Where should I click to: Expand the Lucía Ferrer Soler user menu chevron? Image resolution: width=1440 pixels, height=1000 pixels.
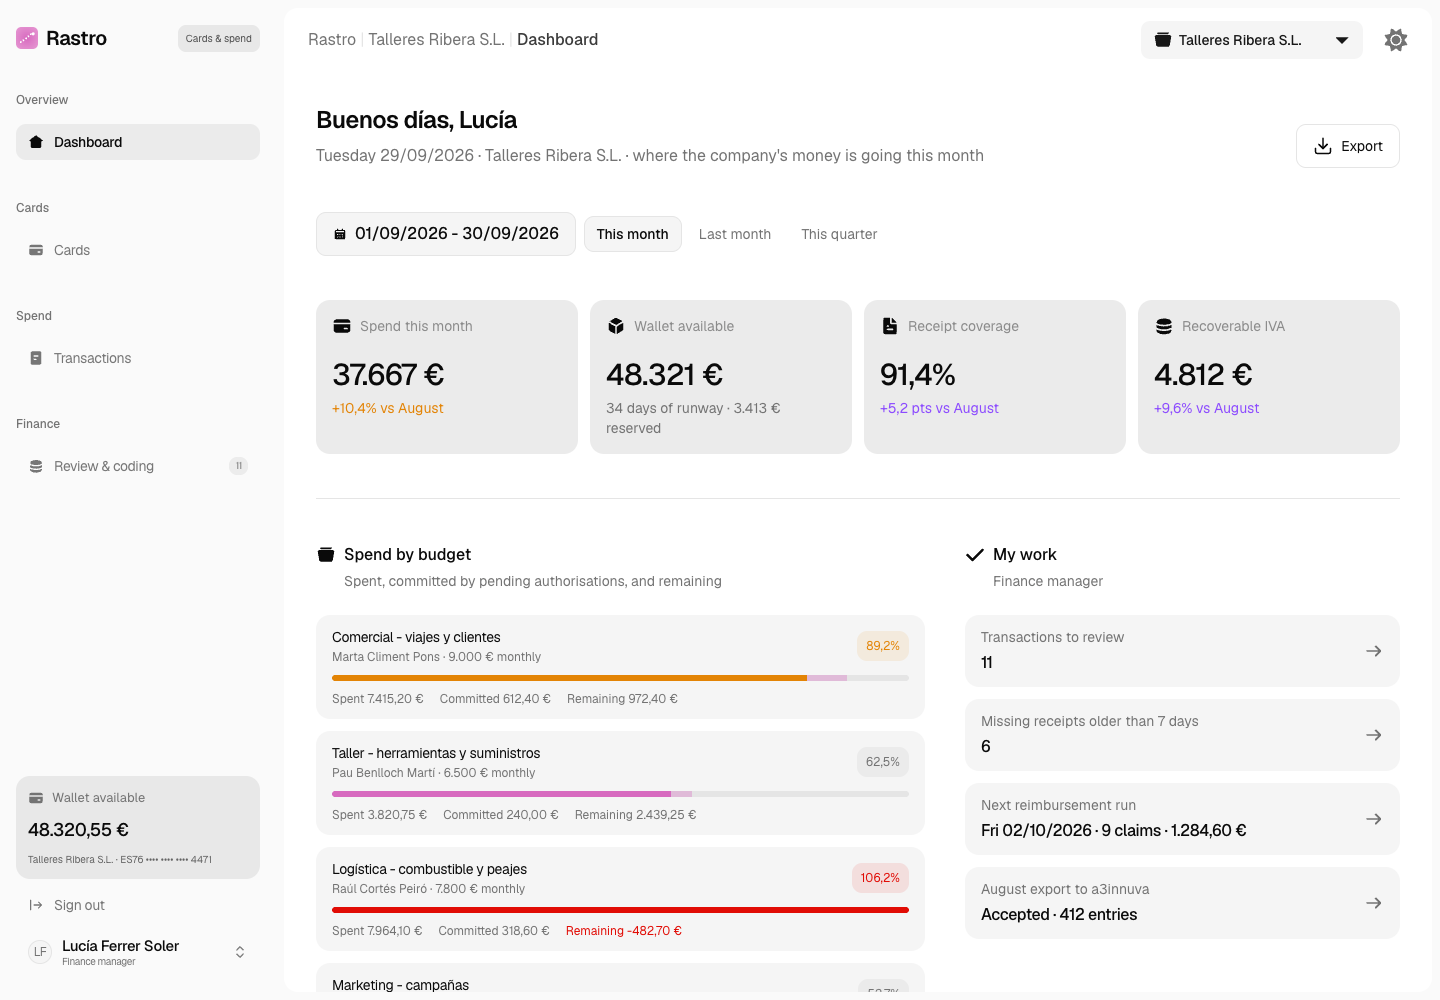(240, 952)
